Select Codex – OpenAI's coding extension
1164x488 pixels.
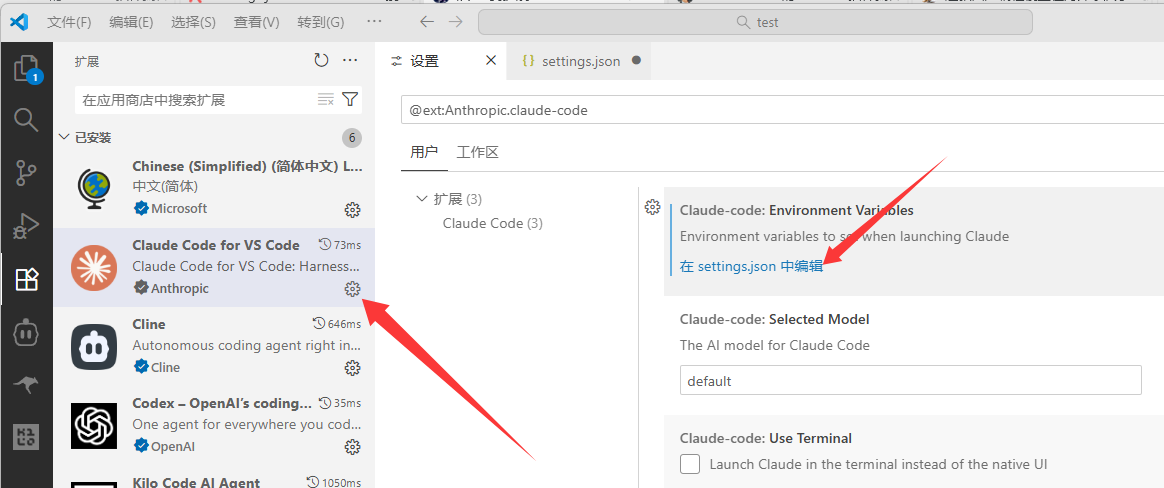(214, 425)
